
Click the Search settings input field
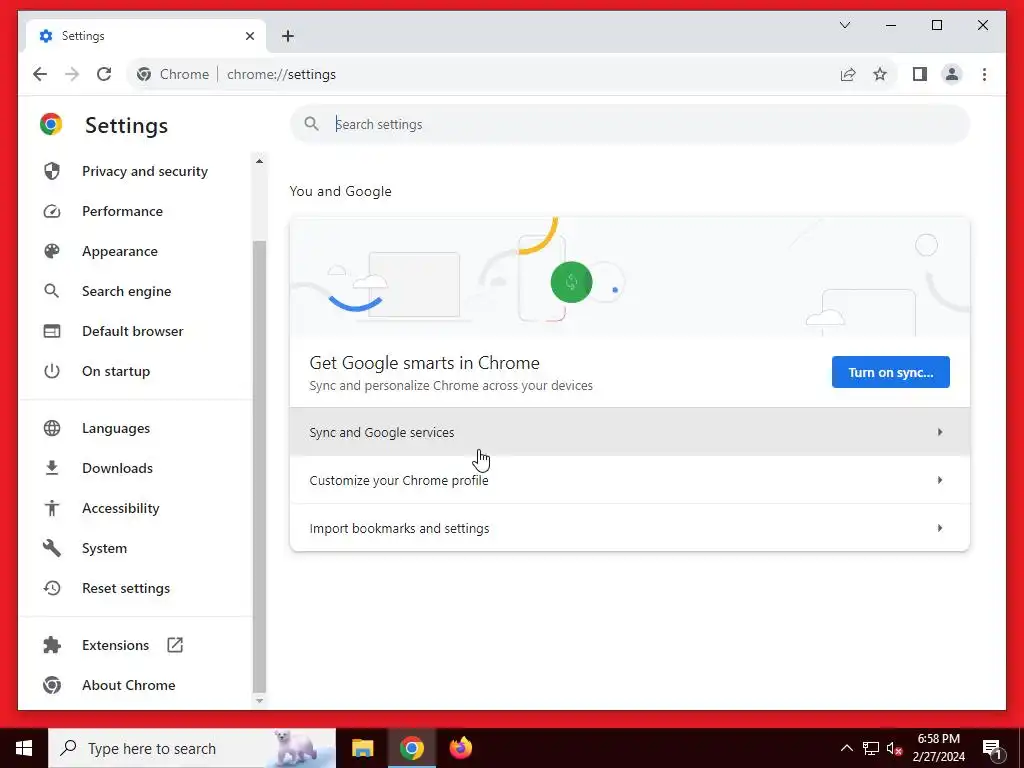(x=630, y=124)
